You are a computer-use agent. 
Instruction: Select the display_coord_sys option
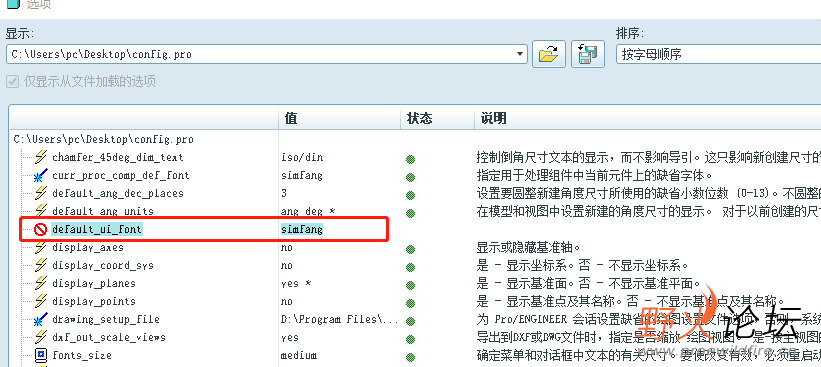(x=103, y=265)
